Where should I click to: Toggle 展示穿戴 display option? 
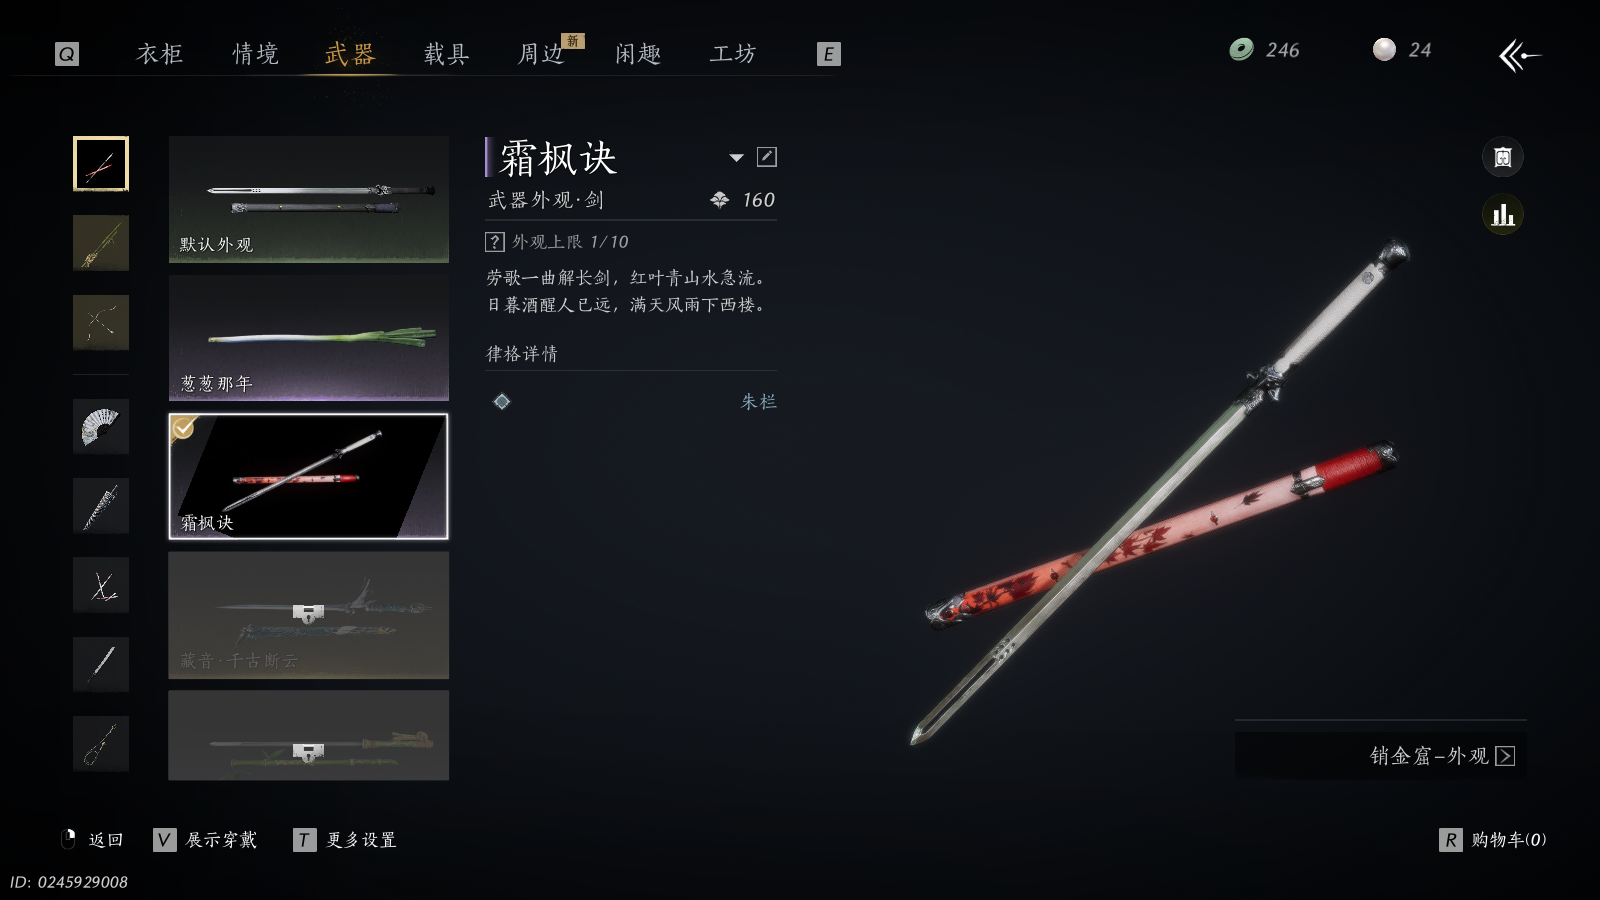click(205, 840)
